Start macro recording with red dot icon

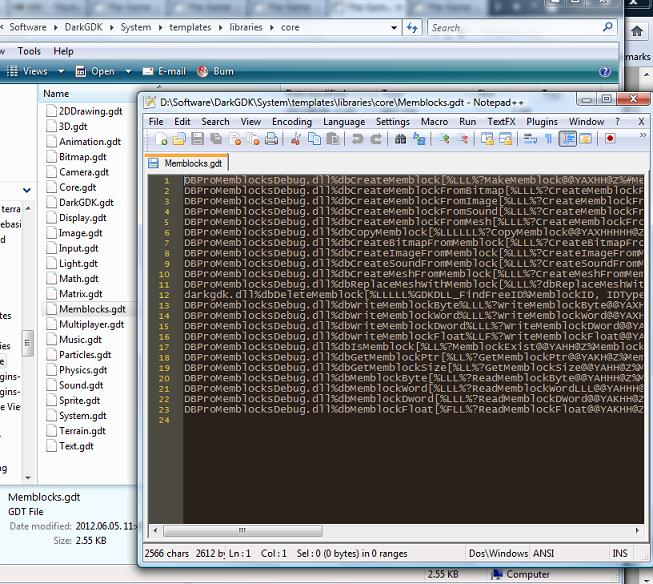click(x=610, y=139)
